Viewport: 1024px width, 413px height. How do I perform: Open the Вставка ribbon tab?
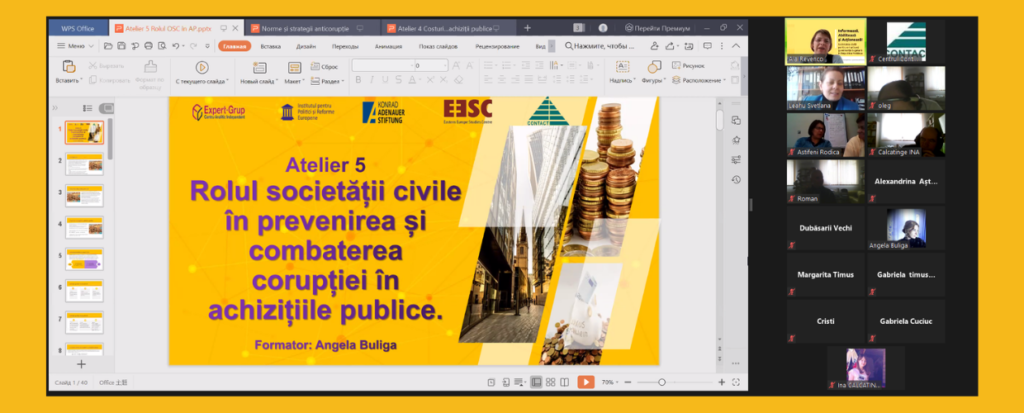tap(271, 46)
